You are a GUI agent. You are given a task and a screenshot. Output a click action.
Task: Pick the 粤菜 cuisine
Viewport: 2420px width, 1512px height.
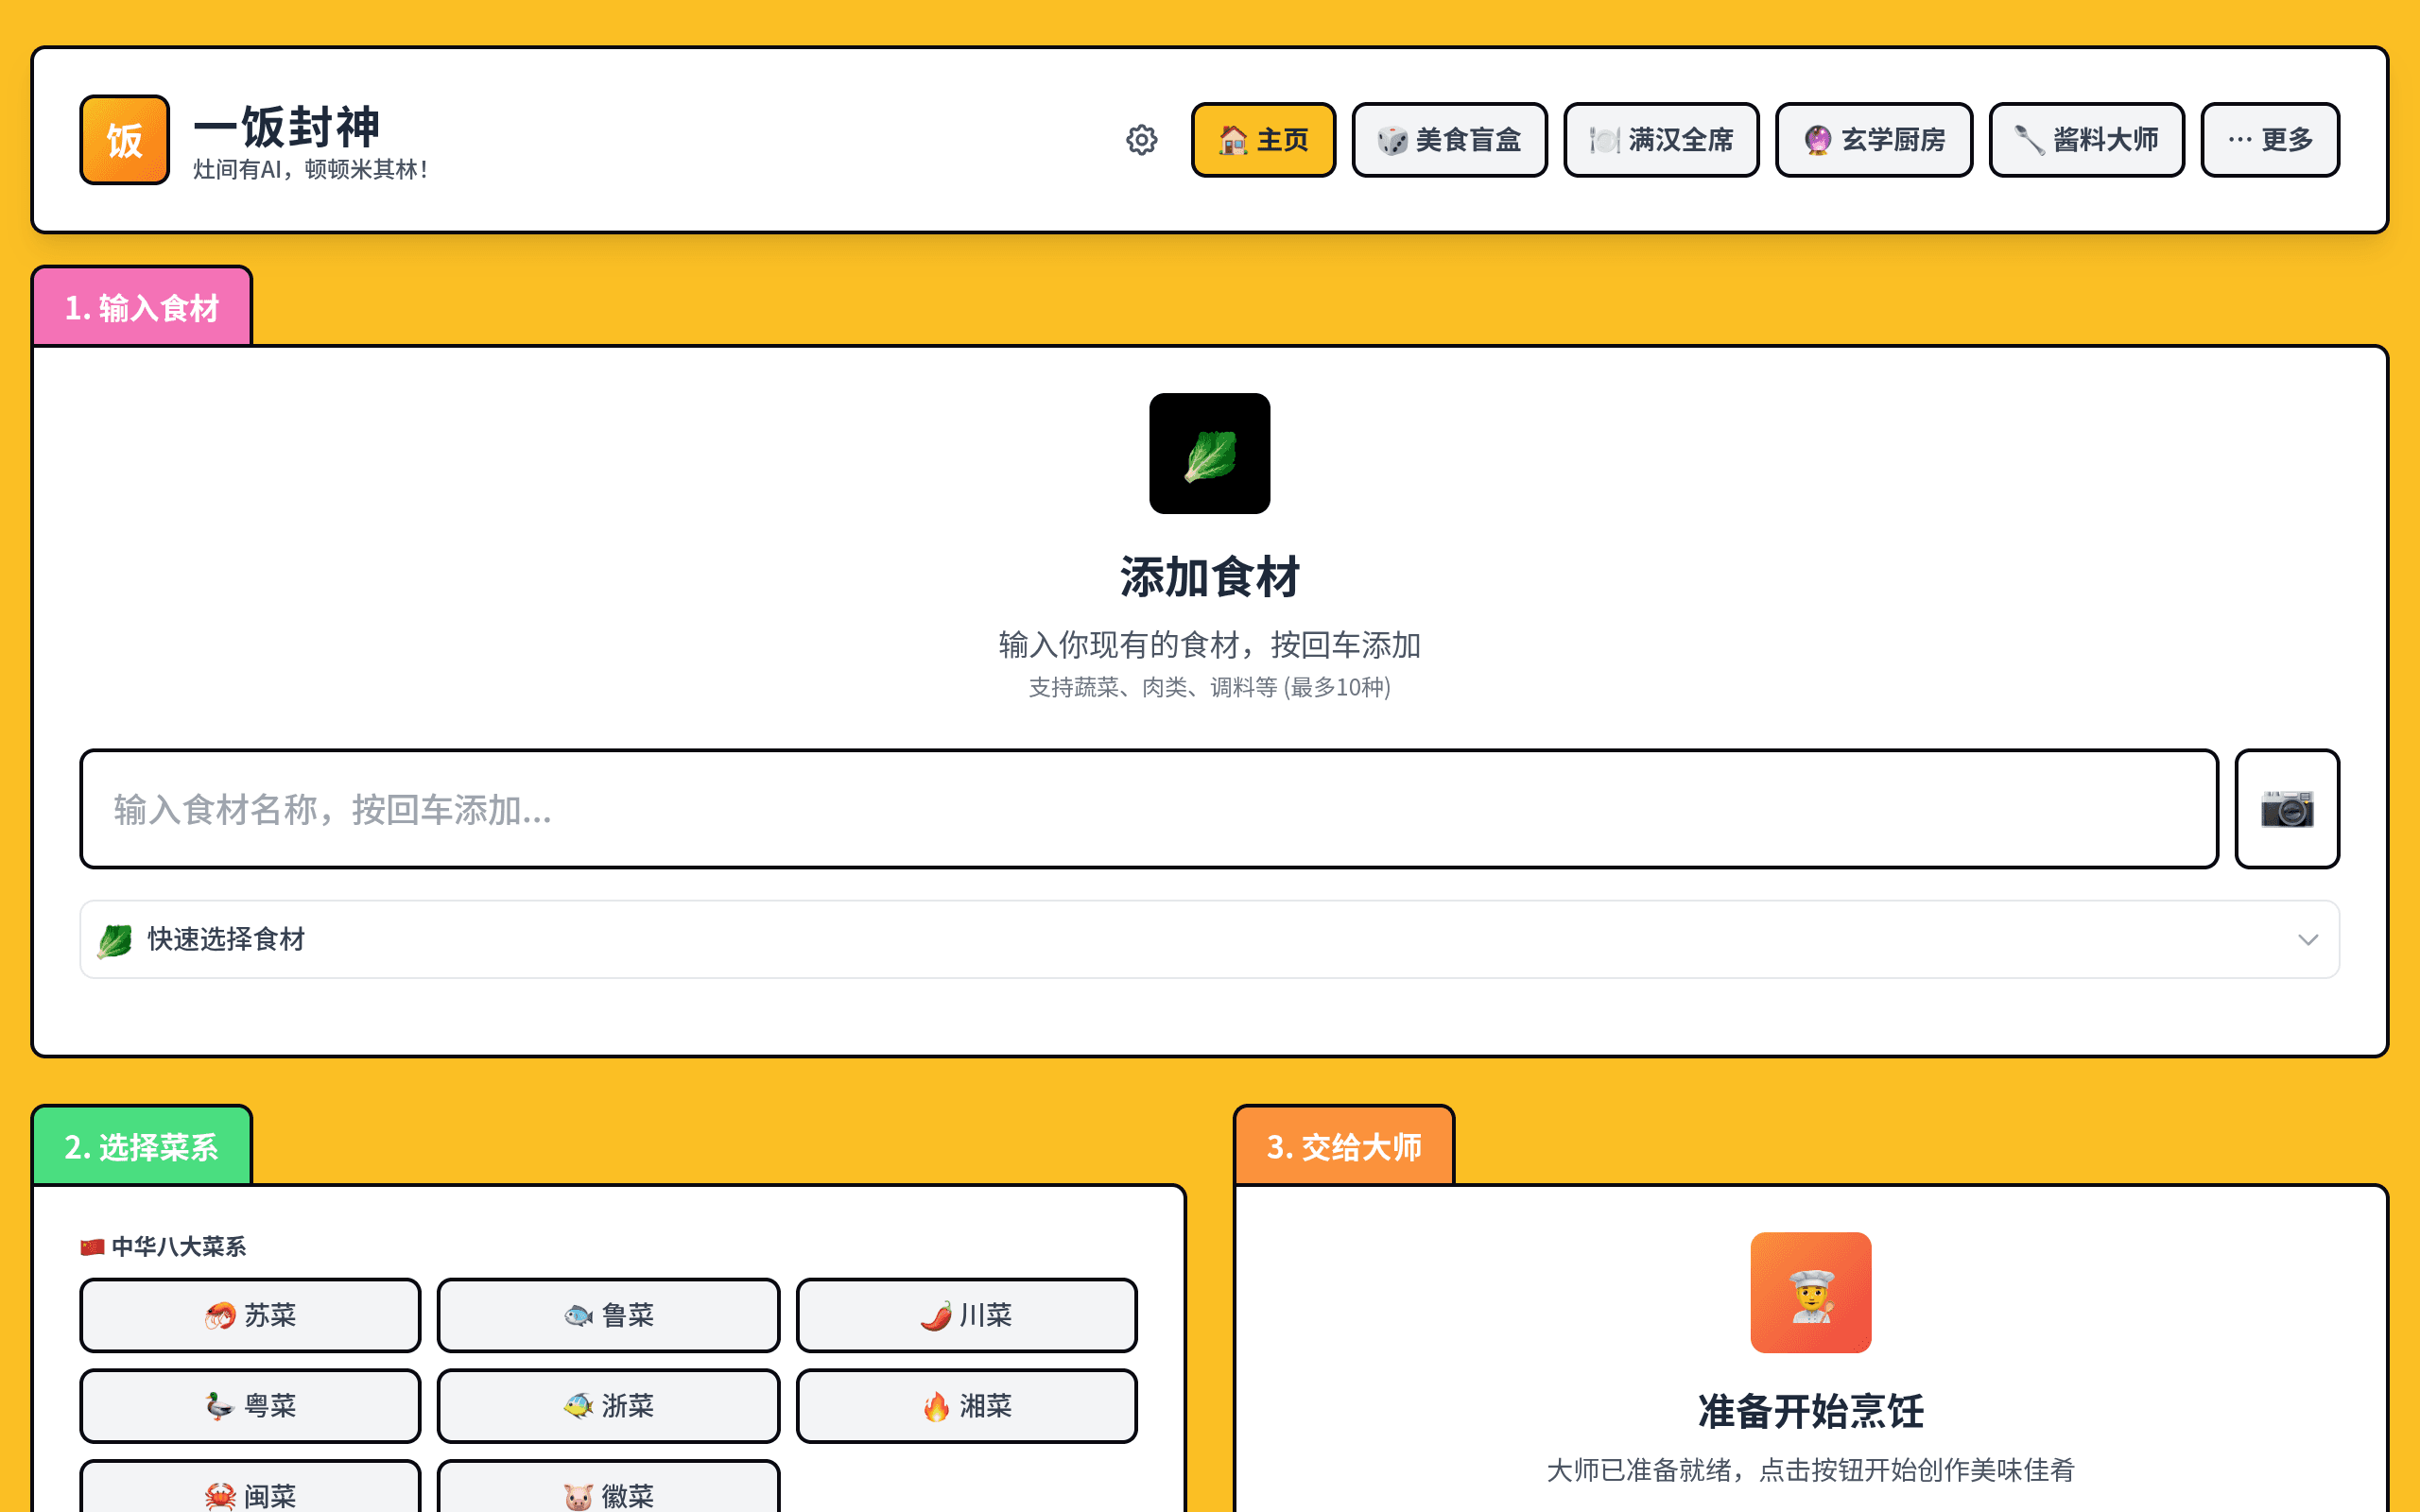pyautogui.click(x=250, y=1406)
